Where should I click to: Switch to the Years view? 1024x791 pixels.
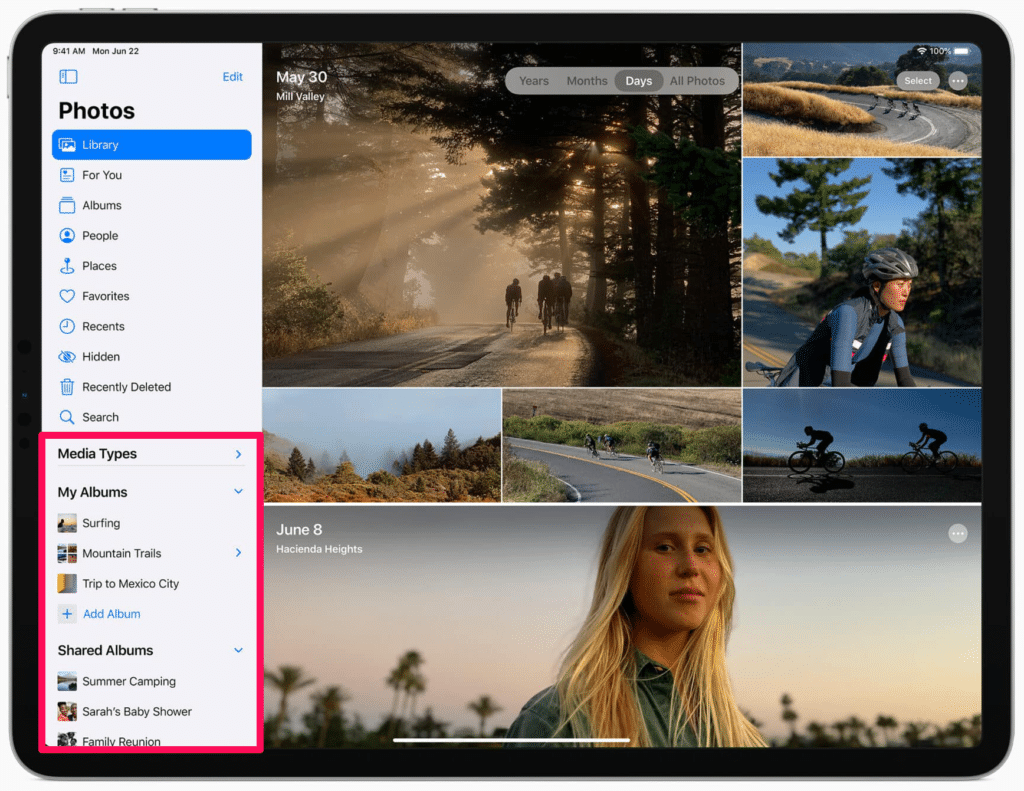point(534,81)
